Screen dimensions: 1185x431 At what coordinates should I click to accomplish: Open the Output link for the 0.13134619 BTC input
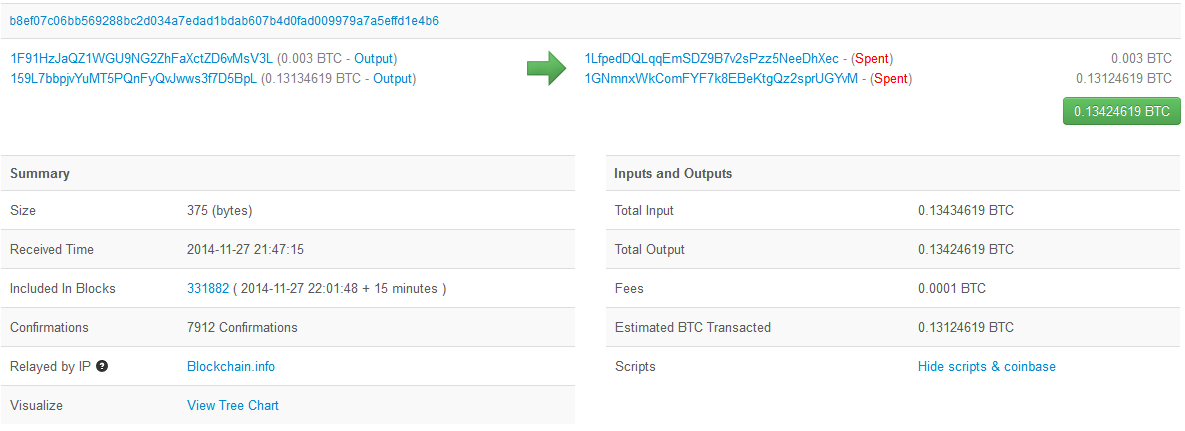pyautogui.click(x=392, y=78)
